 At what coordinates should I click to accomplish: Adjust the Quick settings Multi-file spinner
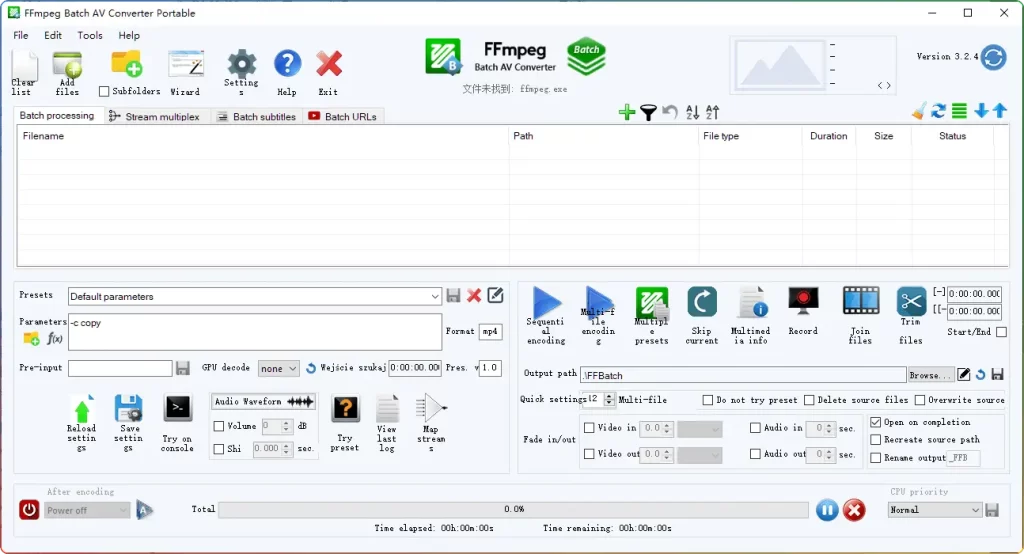click(x=609, y=399)
